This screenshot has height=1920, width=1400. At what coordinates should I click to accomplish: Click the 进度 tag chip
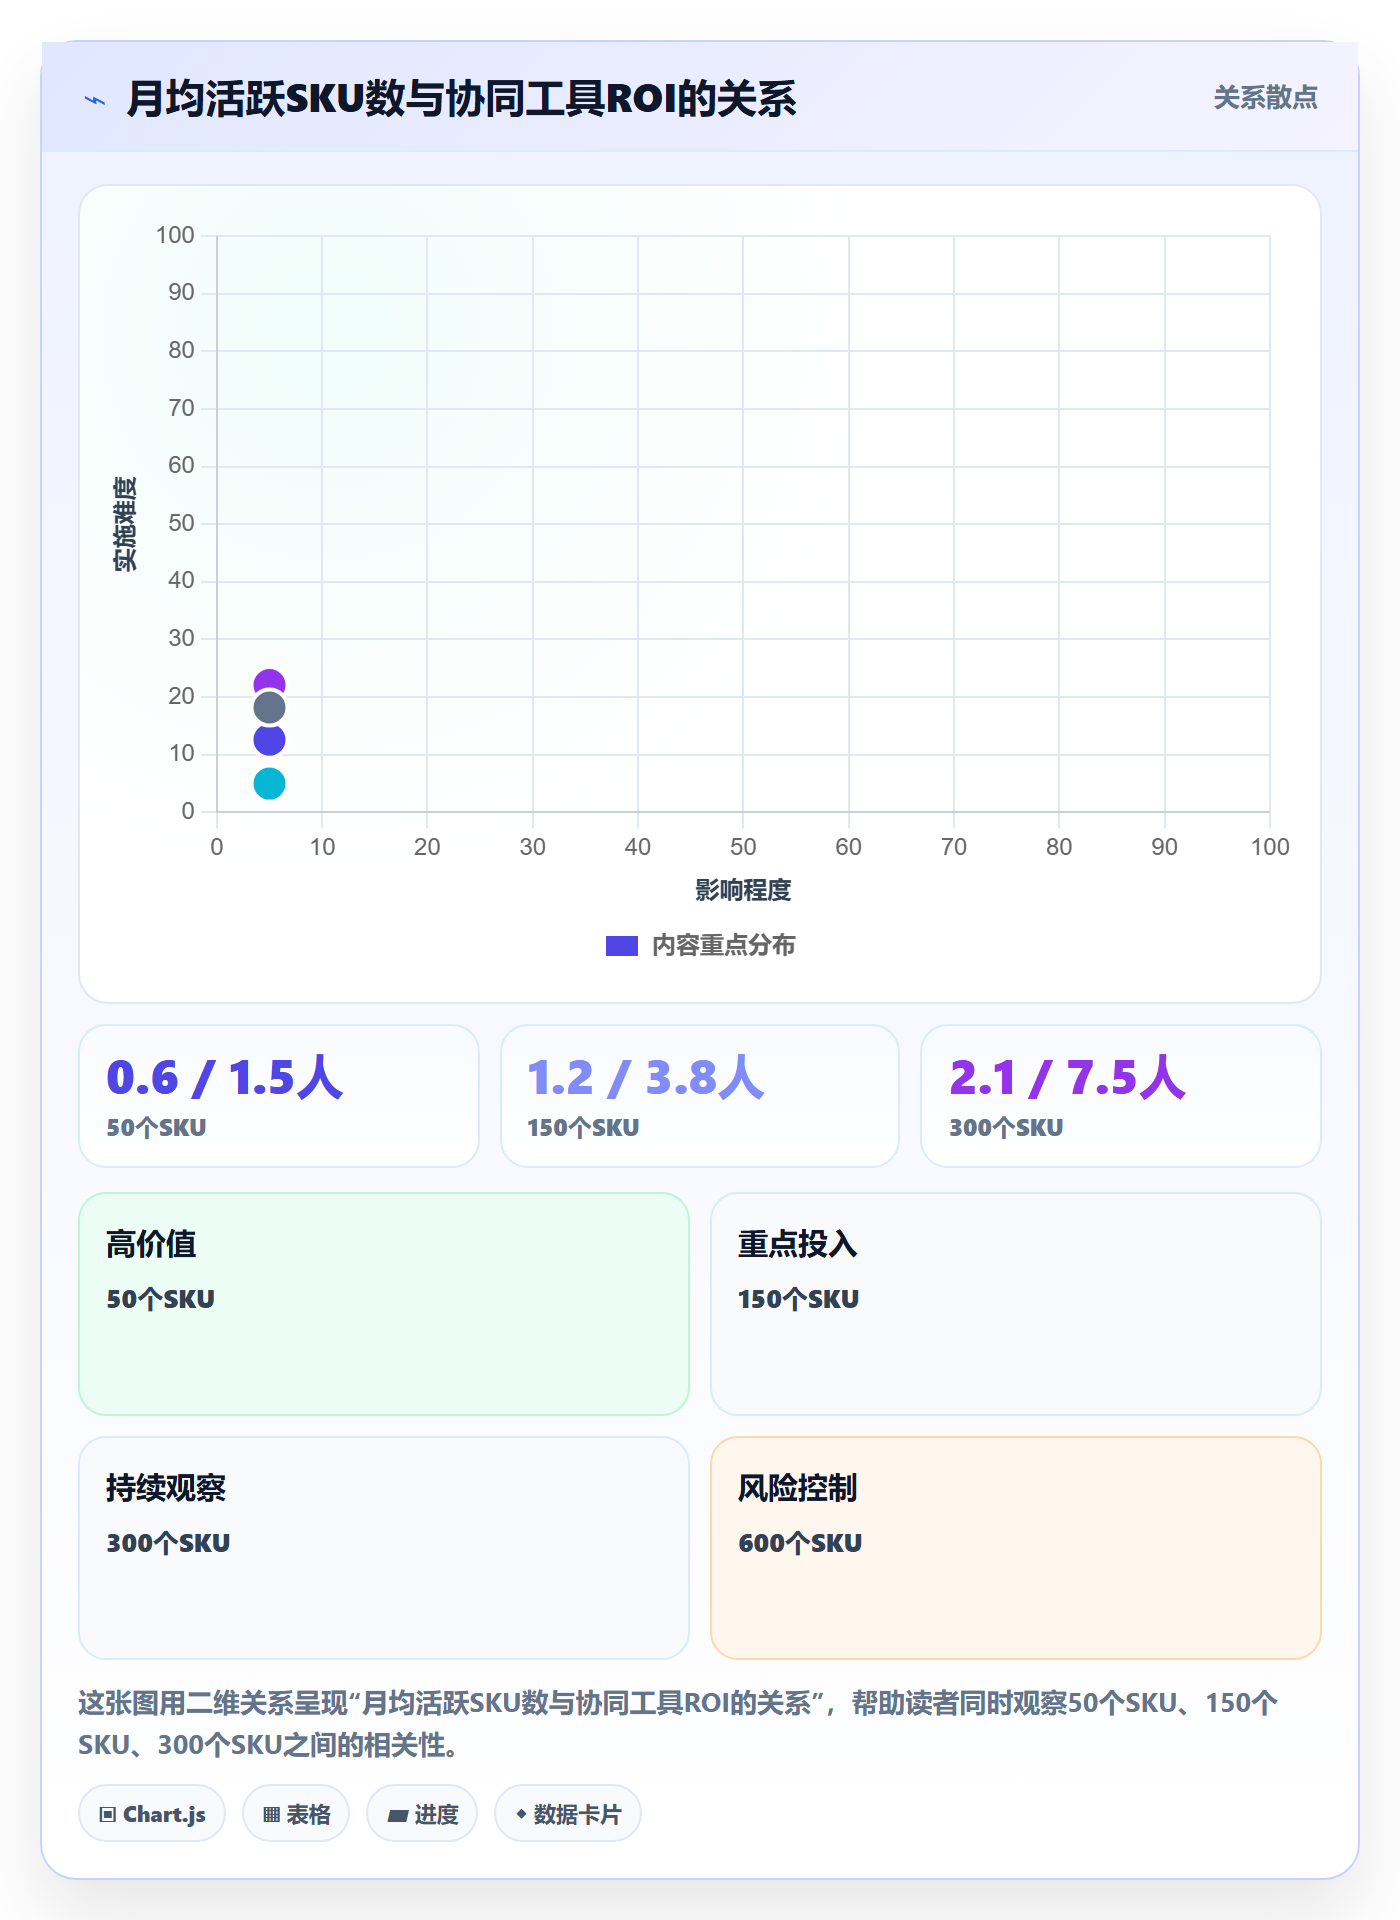click(422, 1813)
